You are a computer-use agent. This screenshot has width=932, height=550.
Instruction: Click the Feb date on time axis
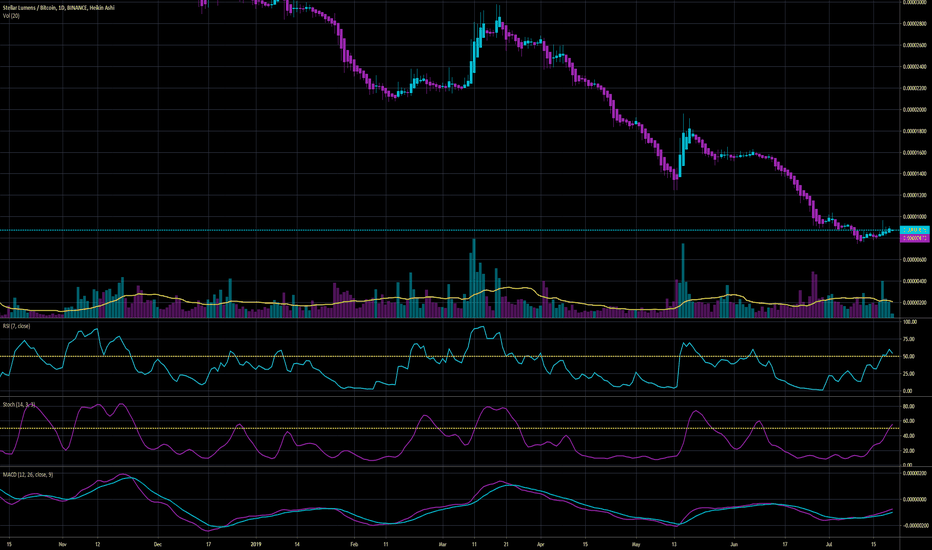[354, 544]
